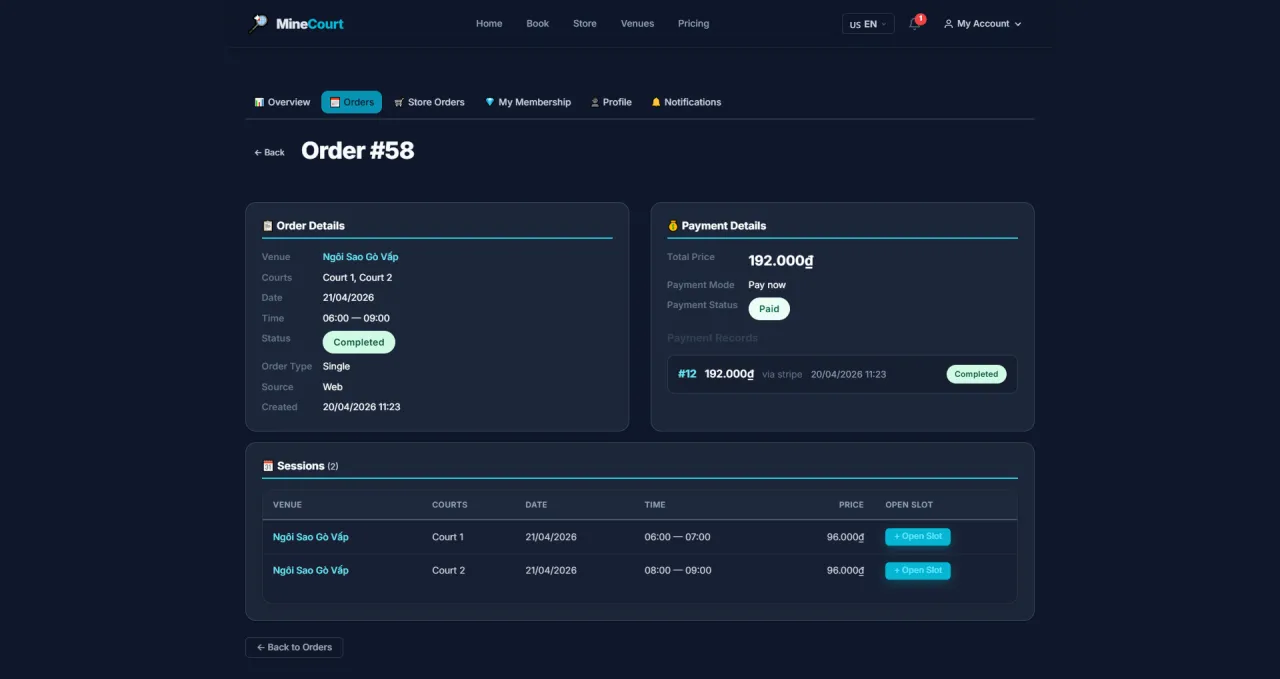This screenshot has height=679, width=1280.
Task: Click the clipboard icon beside Order Details
Action: (268, 226)
